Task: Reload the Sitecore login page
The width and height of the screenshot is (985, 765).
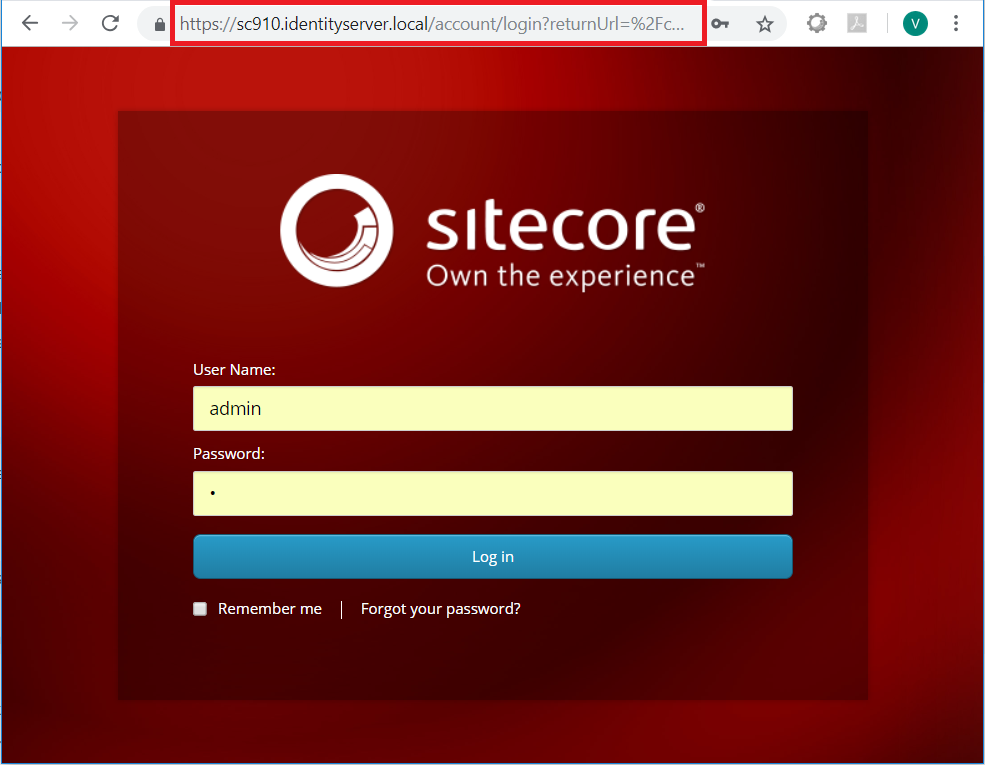Action: [110, 22]
